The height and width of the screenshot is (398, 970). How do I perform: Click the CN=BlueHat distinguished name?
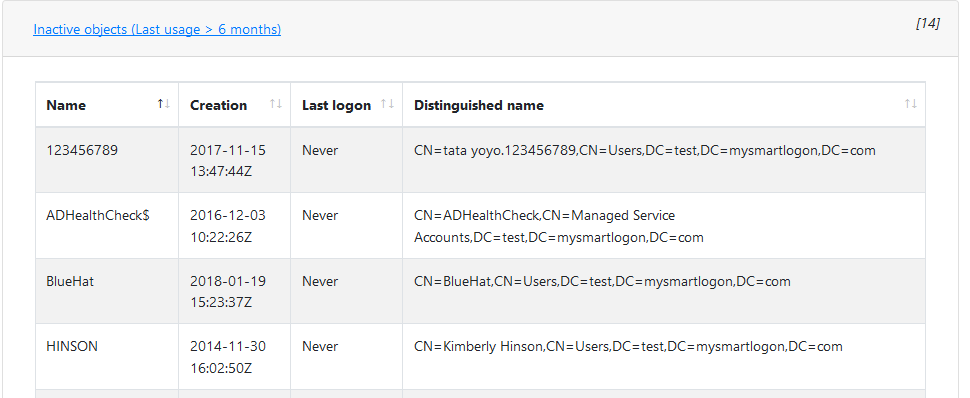(602, 282)
